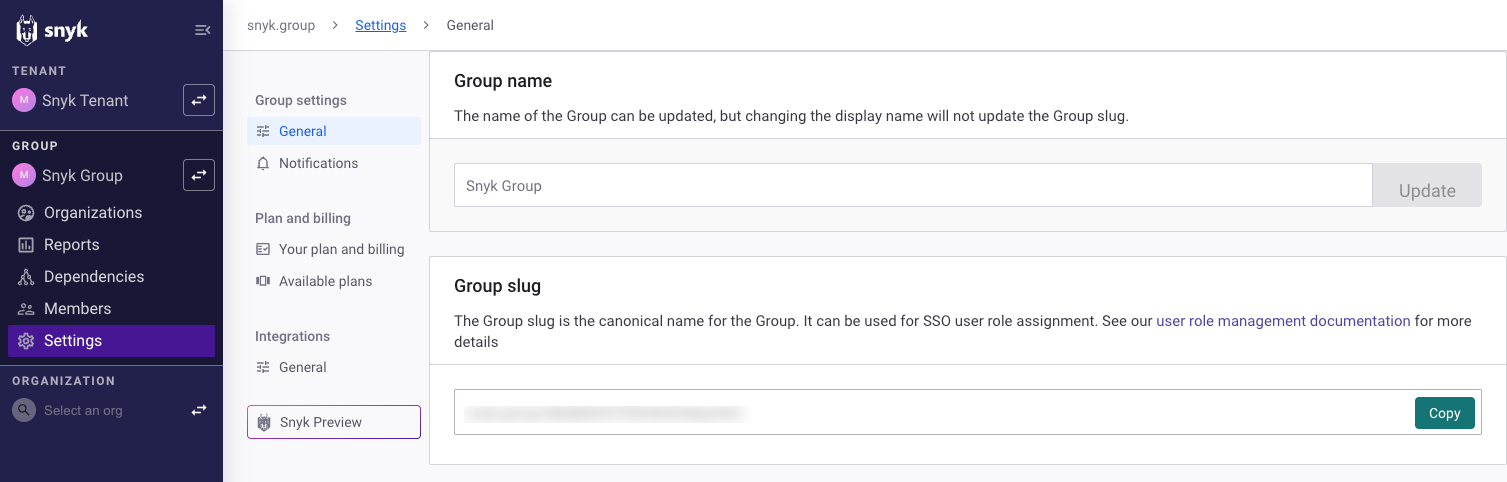The height and width of the screenshot is (482, 1507).
Task: Collapse the sidebar navigation menu icon
Action: point(202,30)
